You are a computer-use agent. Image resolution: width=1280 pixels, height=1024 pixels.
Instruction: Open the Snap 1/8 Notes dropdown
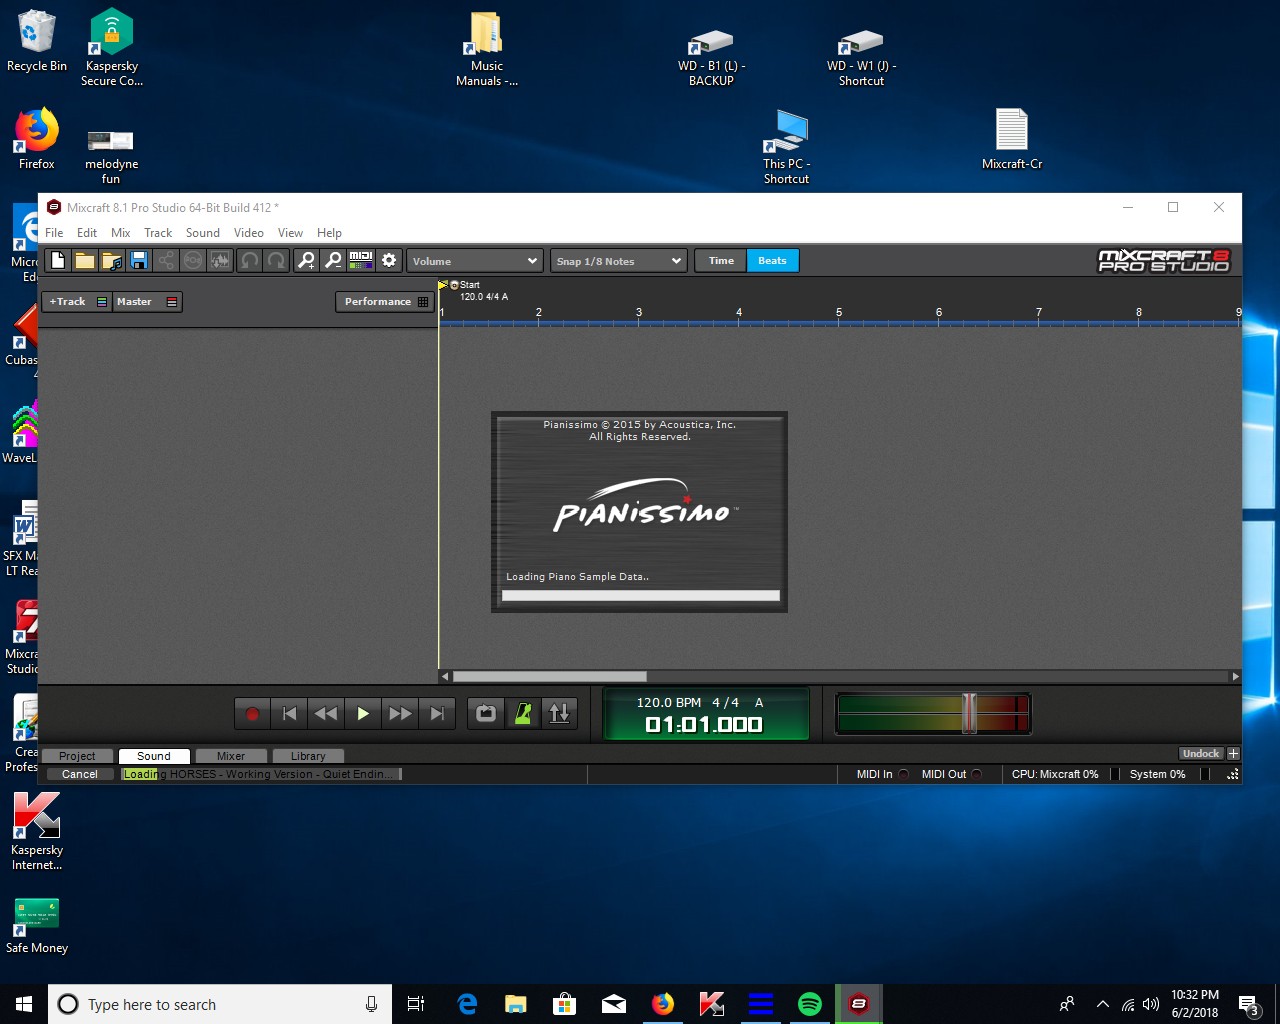point(619,261)
